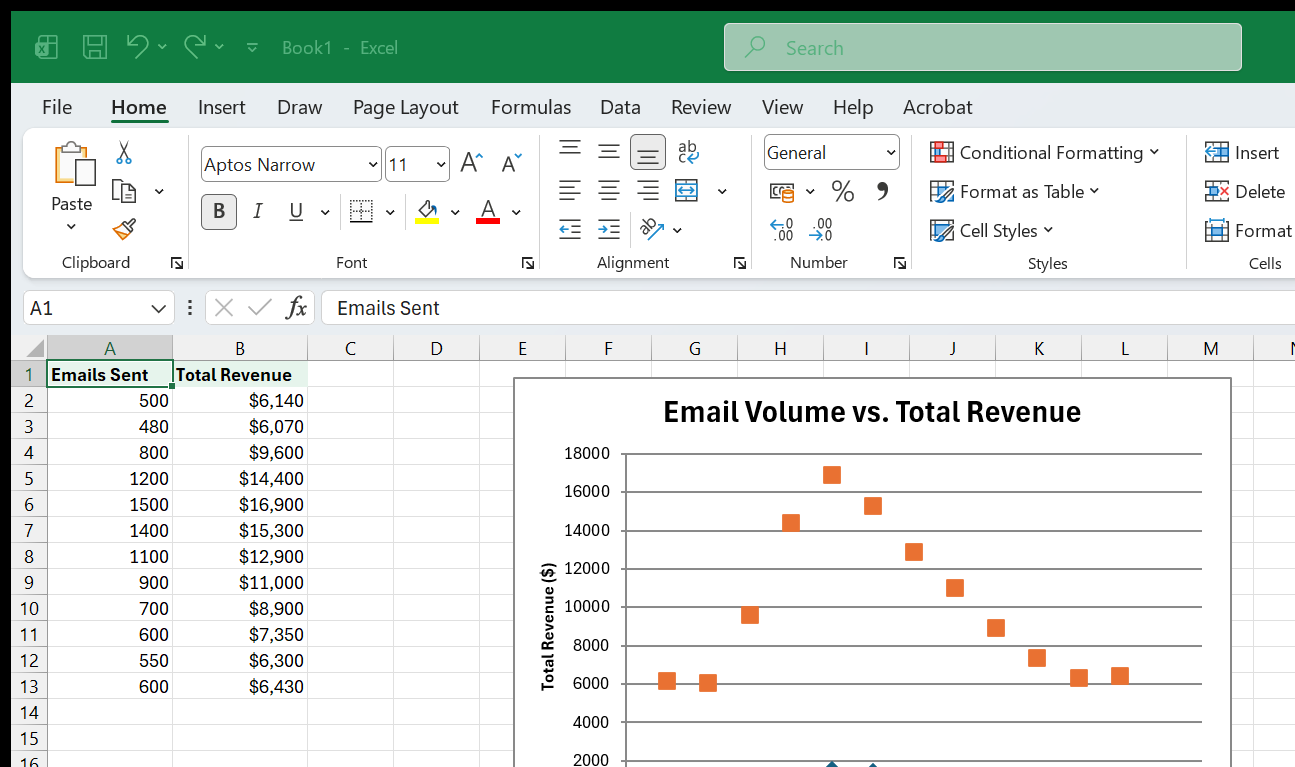The image size is (1295, 767).
Task: Open Format as Table menu
Action: point(1015,191)
